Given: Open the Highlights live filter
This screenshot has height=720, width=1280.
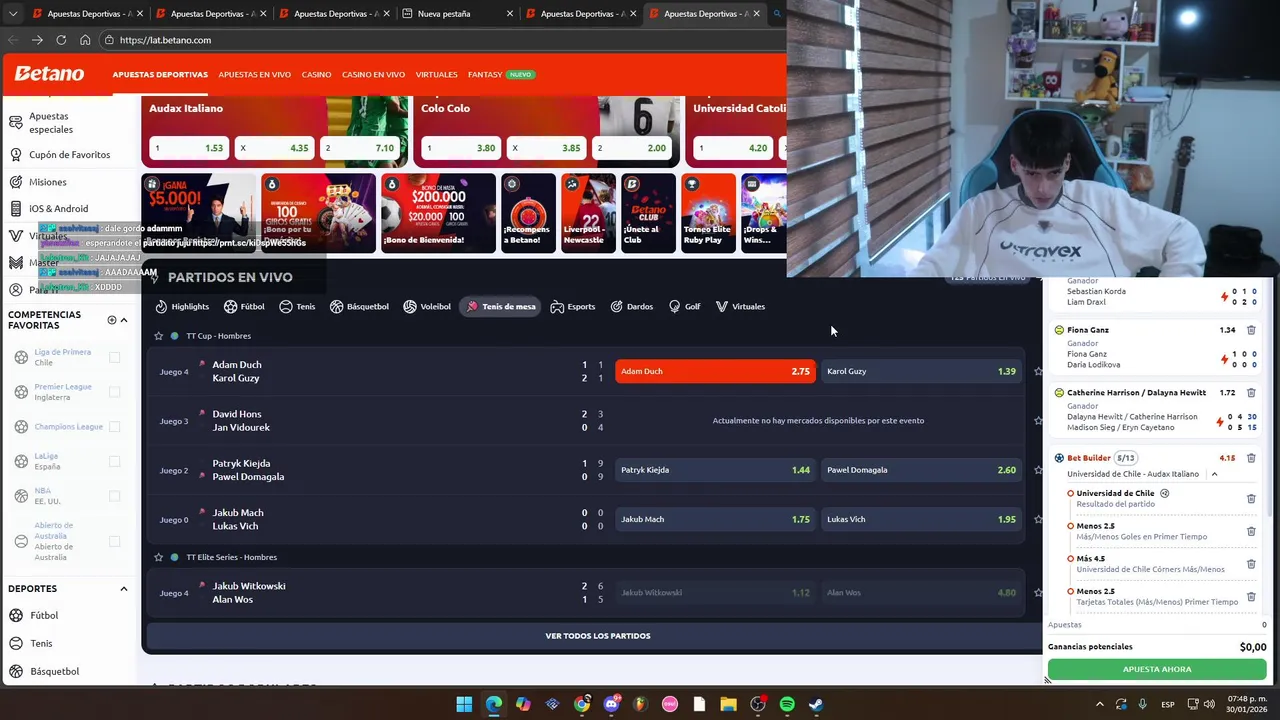Looking at the screenshot, I should pyautogui.click(x=182, y=306).
